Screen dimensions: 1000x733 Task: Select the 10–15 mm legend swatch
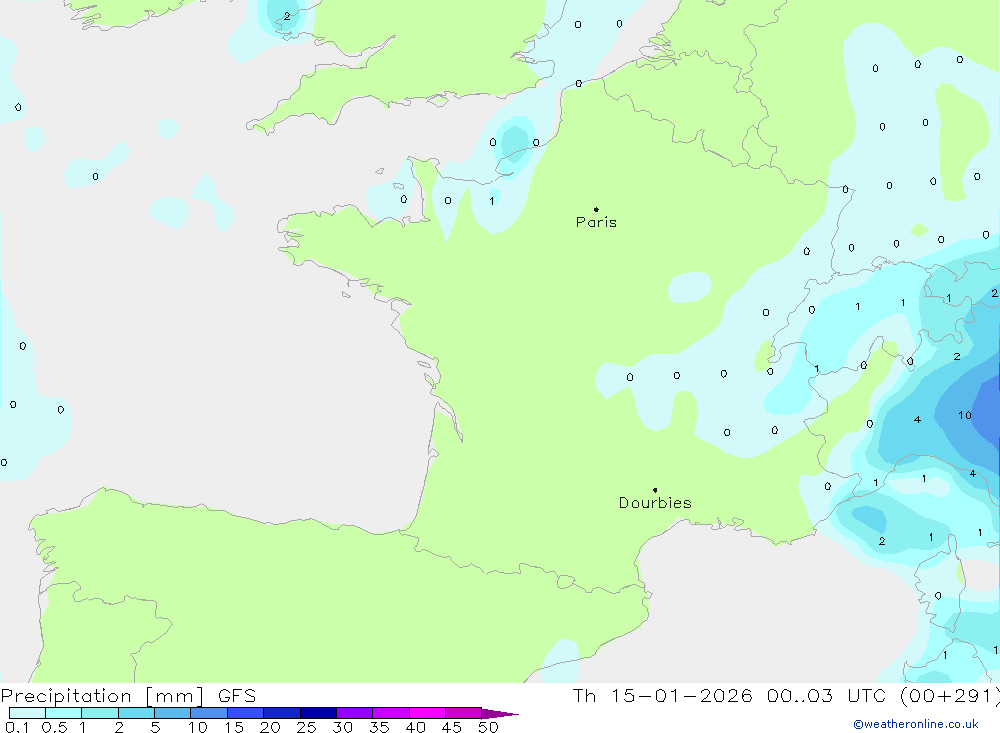(209, 713)
